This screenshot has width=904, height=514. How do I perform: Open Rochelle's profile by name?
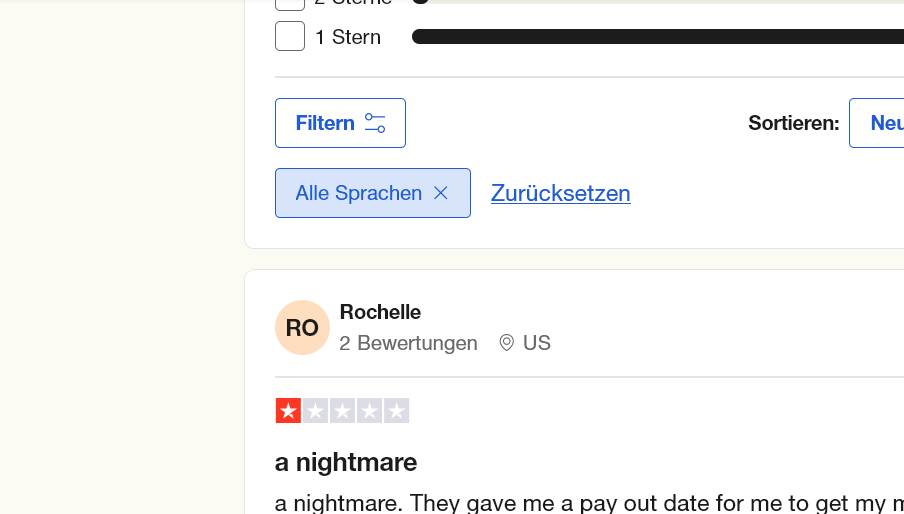[x=380, y=312]
